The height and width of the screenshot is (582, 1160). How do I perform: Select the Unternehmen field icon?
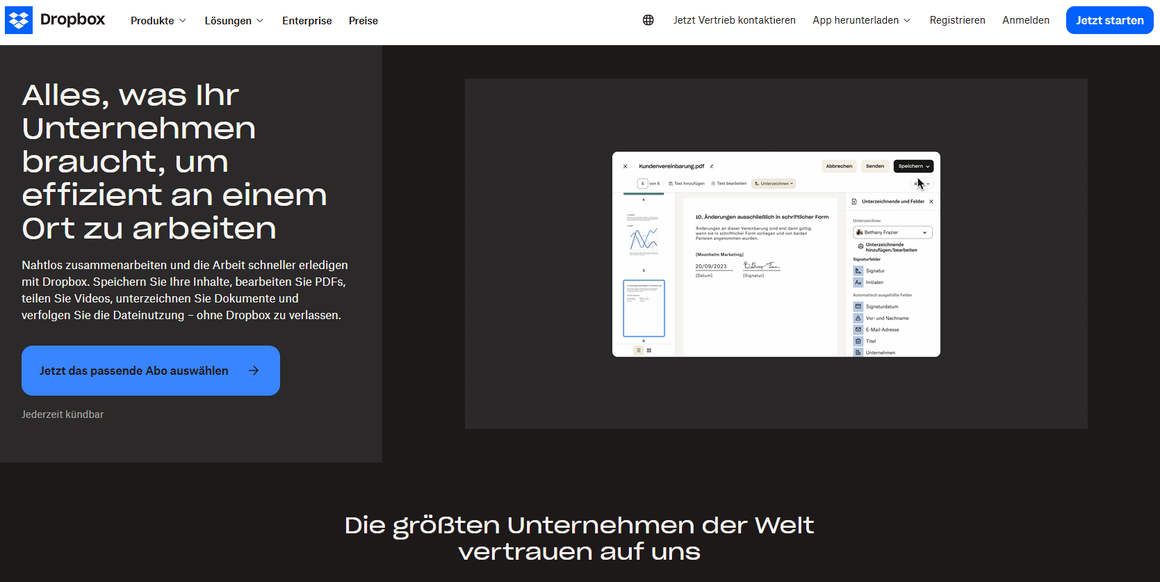point(857,352)
